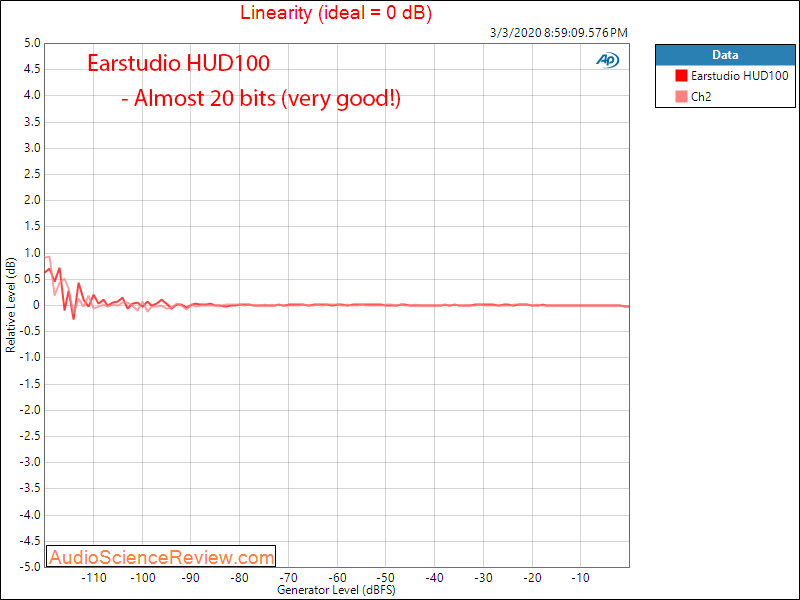Click the -3.0 y-axis tick label
The height and width of the screenshot is (600, 800).
[30, 462]
